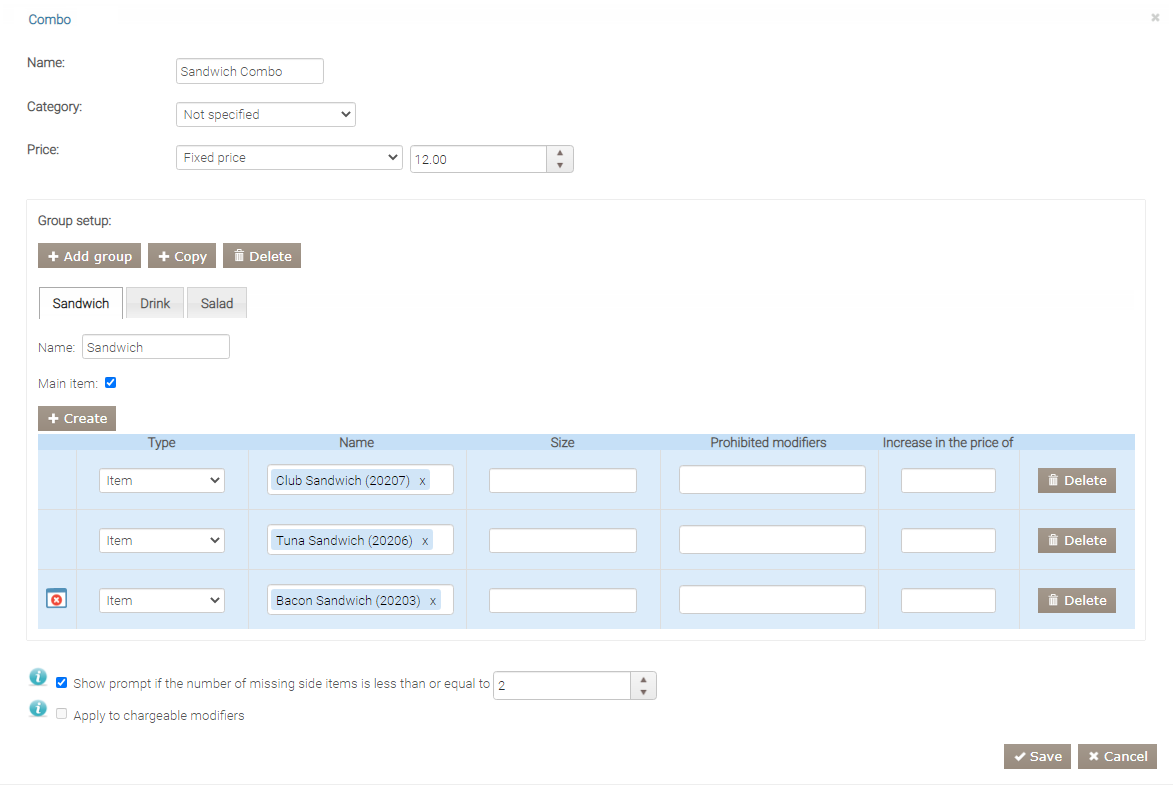The height and width of the screenshot is (785, 1173).
Task: Switch to the Drink group tab
Action: (155, 303)
